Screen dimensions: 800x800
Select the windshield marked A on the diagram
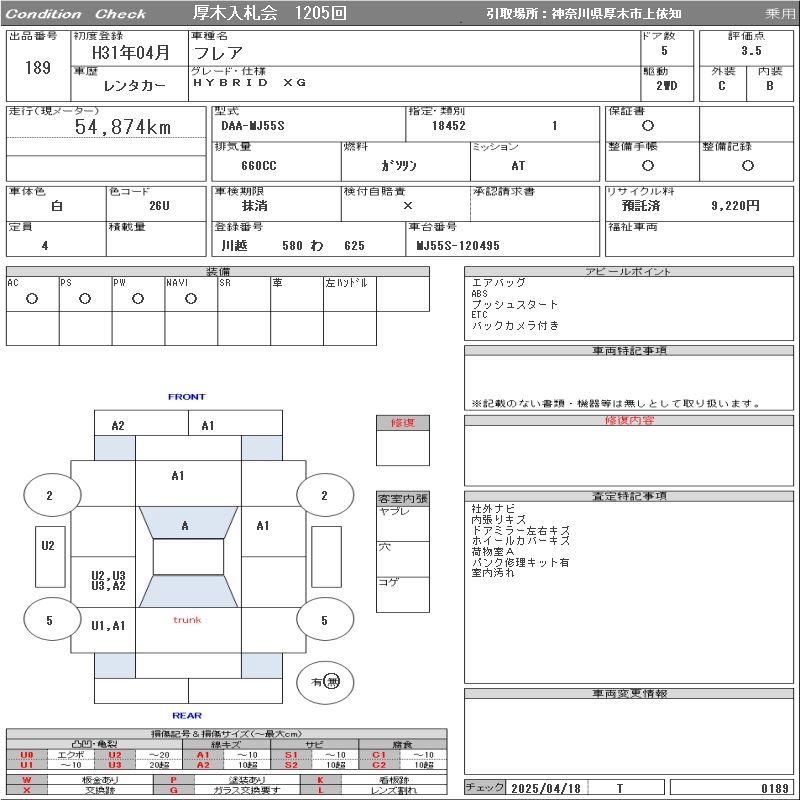[x=185, y=525]
